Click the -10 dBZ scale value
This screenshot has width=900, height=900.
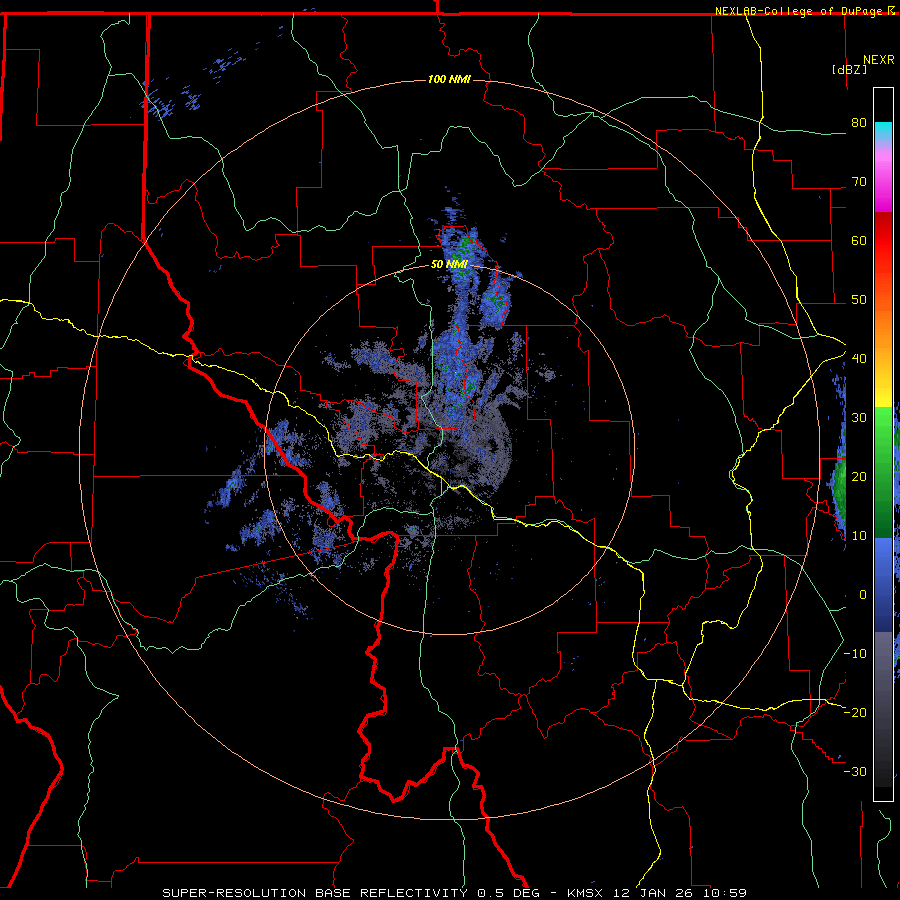click(x=855, y=653)
